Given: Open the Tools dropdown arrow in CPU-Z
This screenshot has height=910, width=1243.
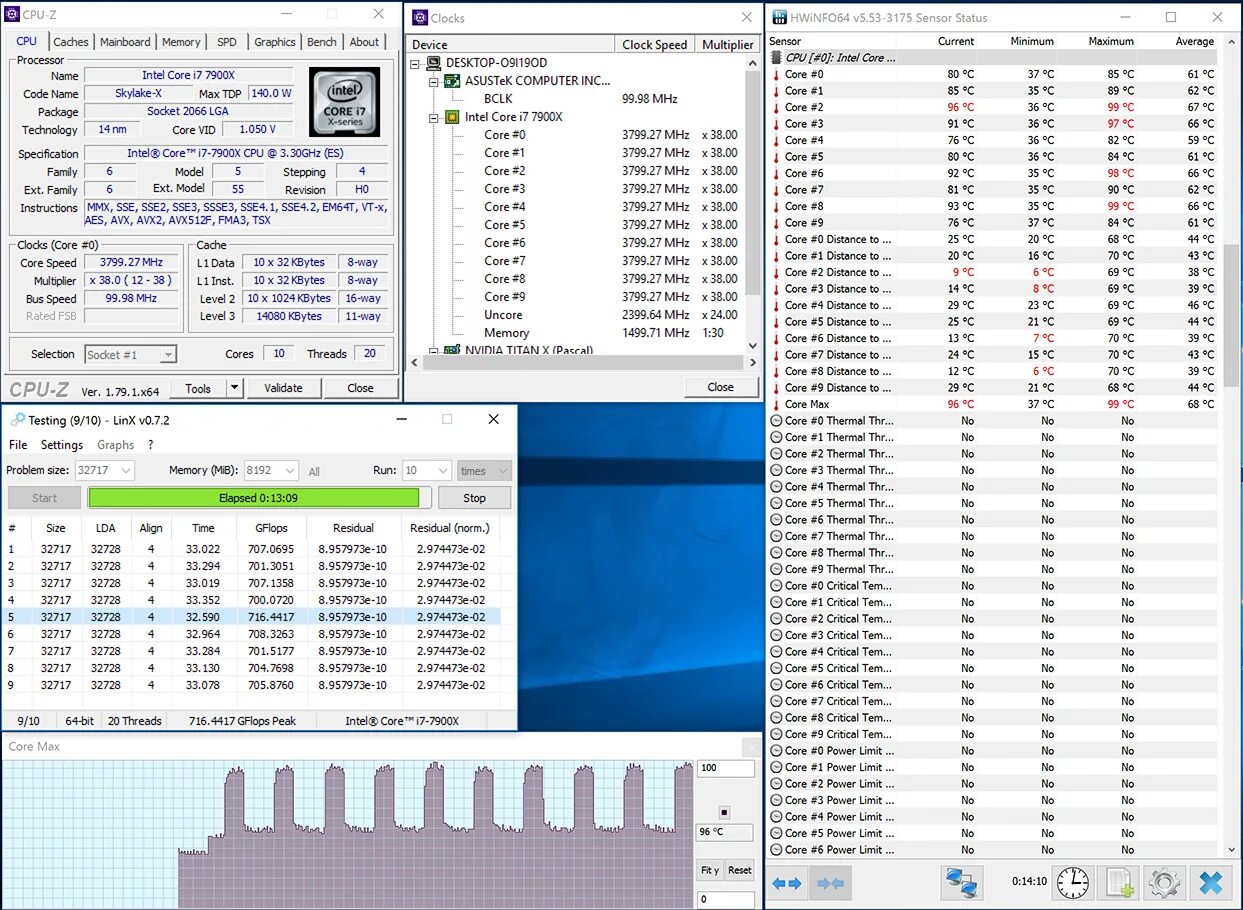Looking at the screenshot, I should 234,388.
